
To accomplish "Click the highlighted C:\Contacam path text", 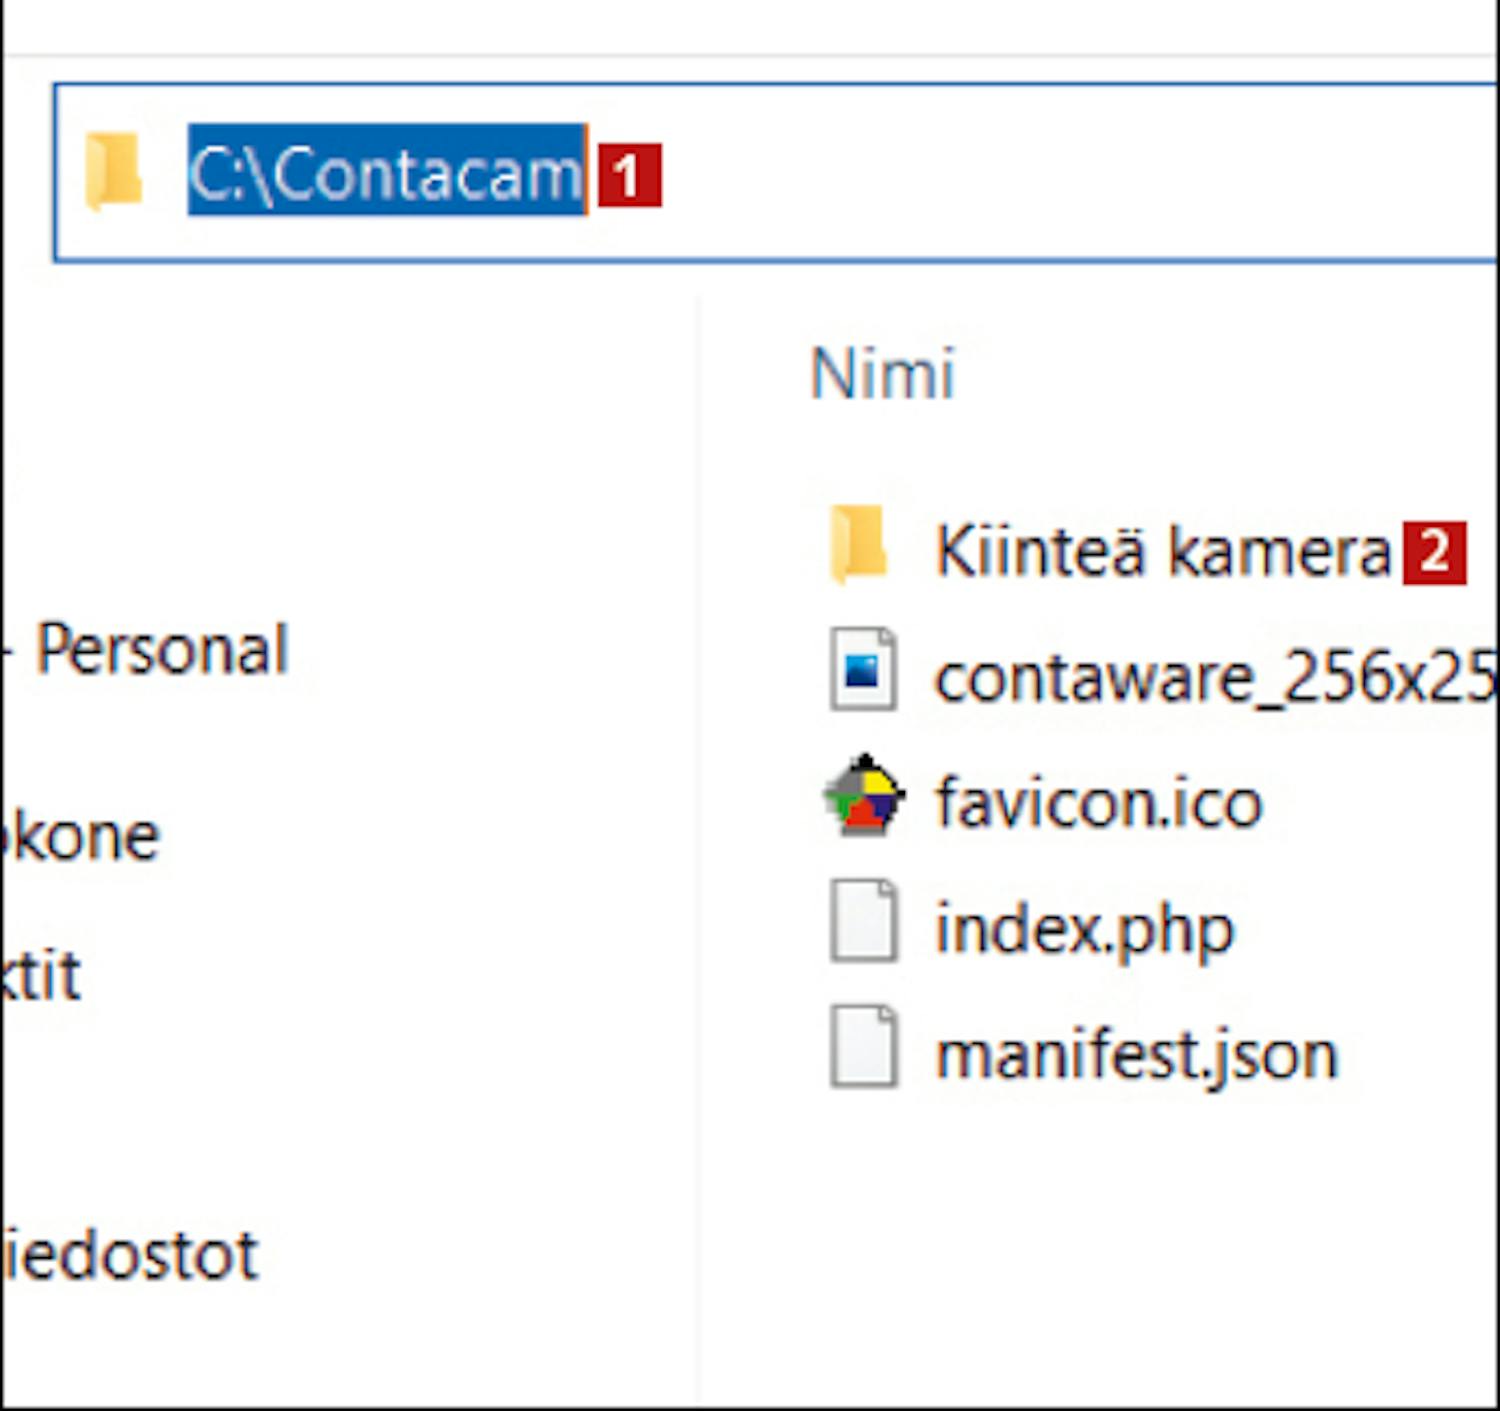I will (386, 172).
